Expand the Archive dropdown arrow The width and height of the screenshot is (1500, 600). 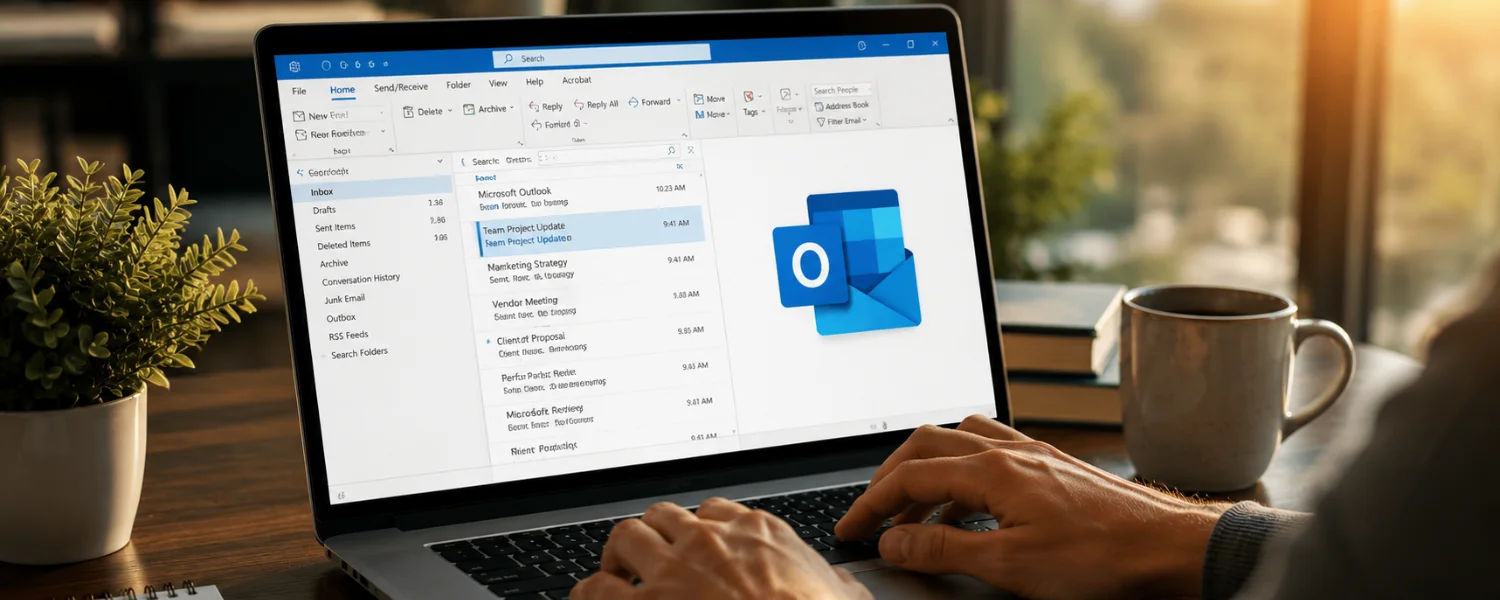[512, 108]
